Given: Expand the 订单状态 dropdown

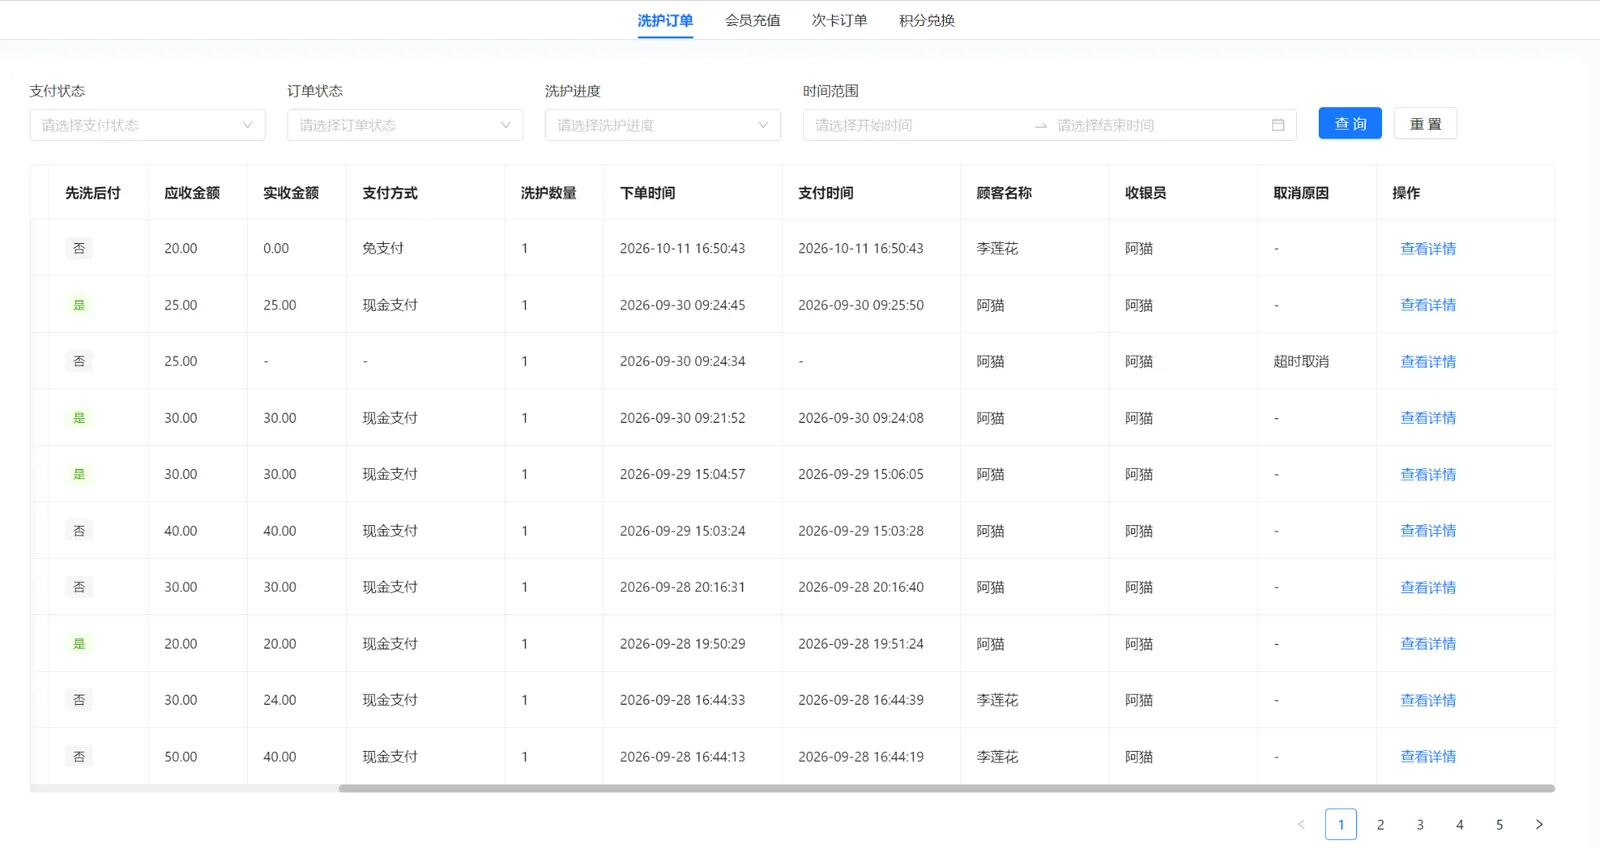Looking at the screenshot, I should (405, 125).
